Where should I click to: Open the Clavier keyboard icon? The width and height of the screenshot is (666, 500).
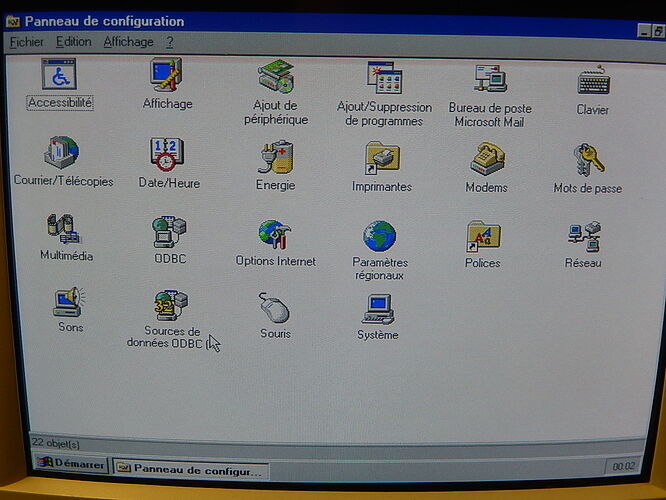pos(594,81)
